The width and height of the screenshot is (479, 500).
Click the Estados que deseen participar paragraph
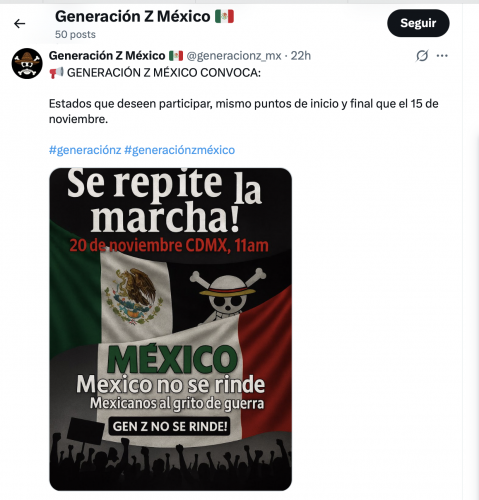(x=243, y=111)
